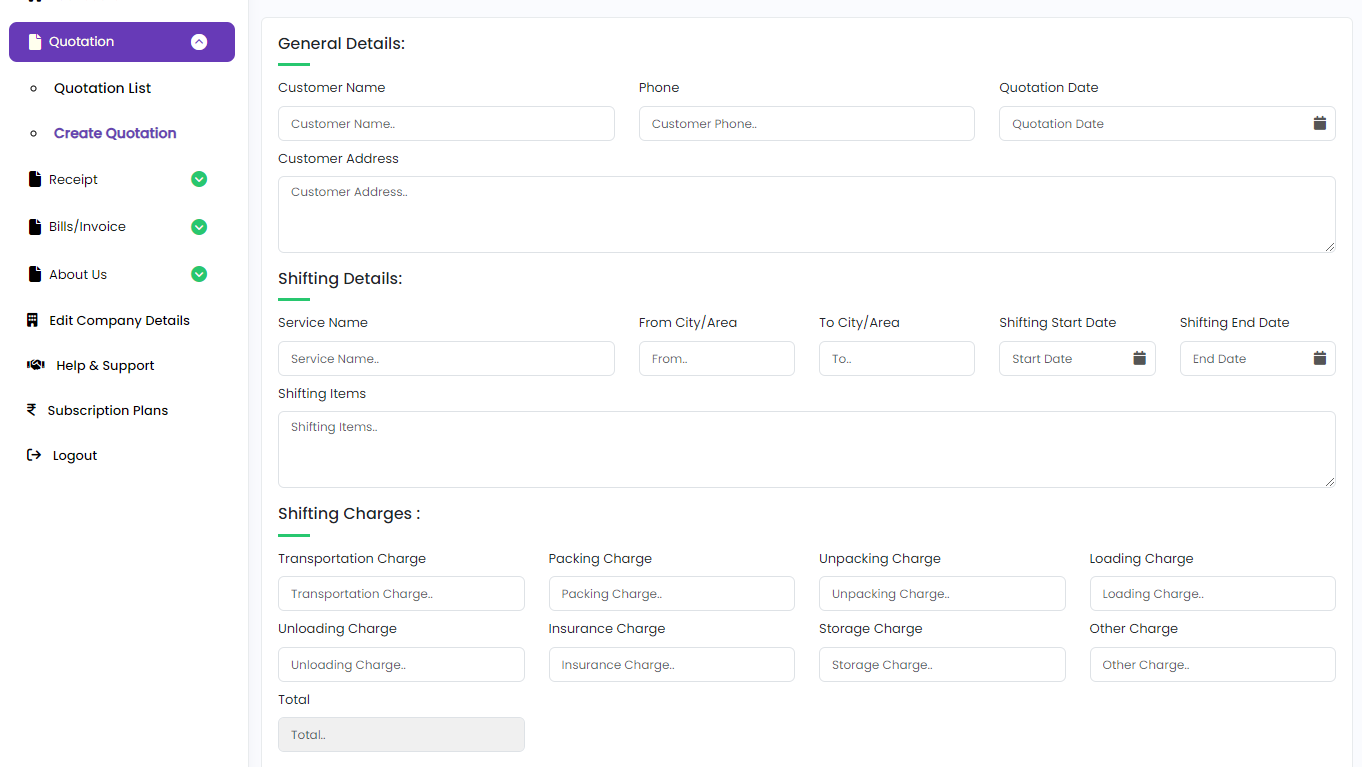Expand the Receipt submenu chevron
This screenshot has height=767, width=1362.
click(x=199, y=179)
